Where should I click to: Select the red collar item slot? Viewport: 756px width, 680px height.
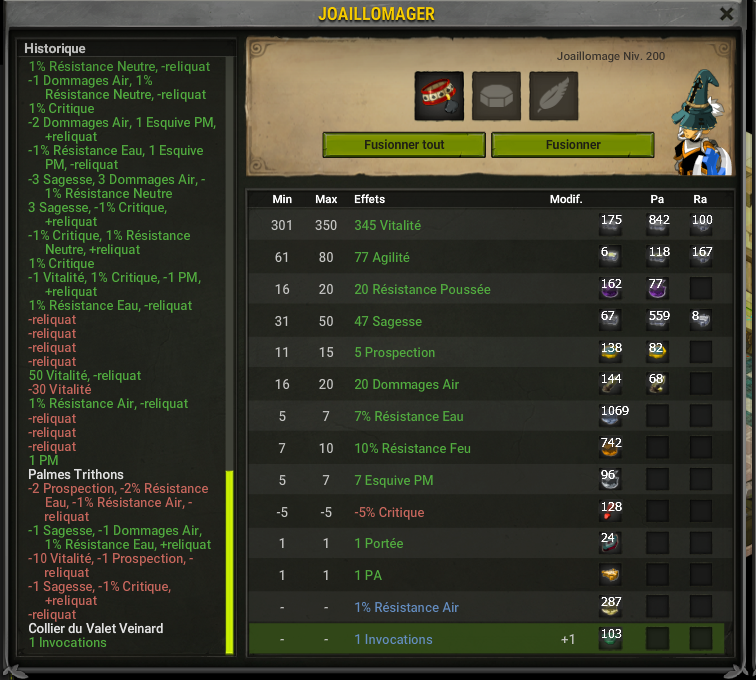coord(439,96)
